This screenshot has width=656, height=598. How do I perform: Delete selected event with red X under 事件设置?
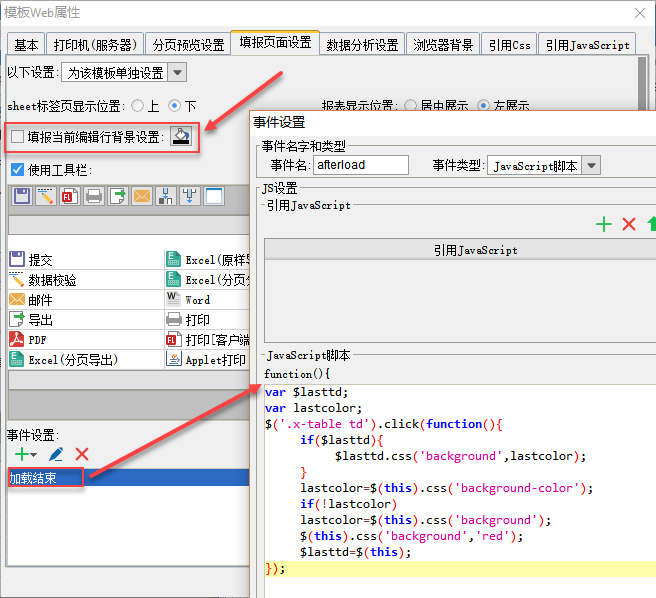pos(82,454)
